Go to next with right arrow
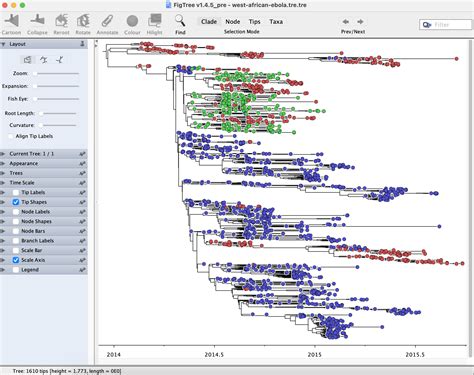The height and width of the screenshot is (375, 474). point(360,22)
